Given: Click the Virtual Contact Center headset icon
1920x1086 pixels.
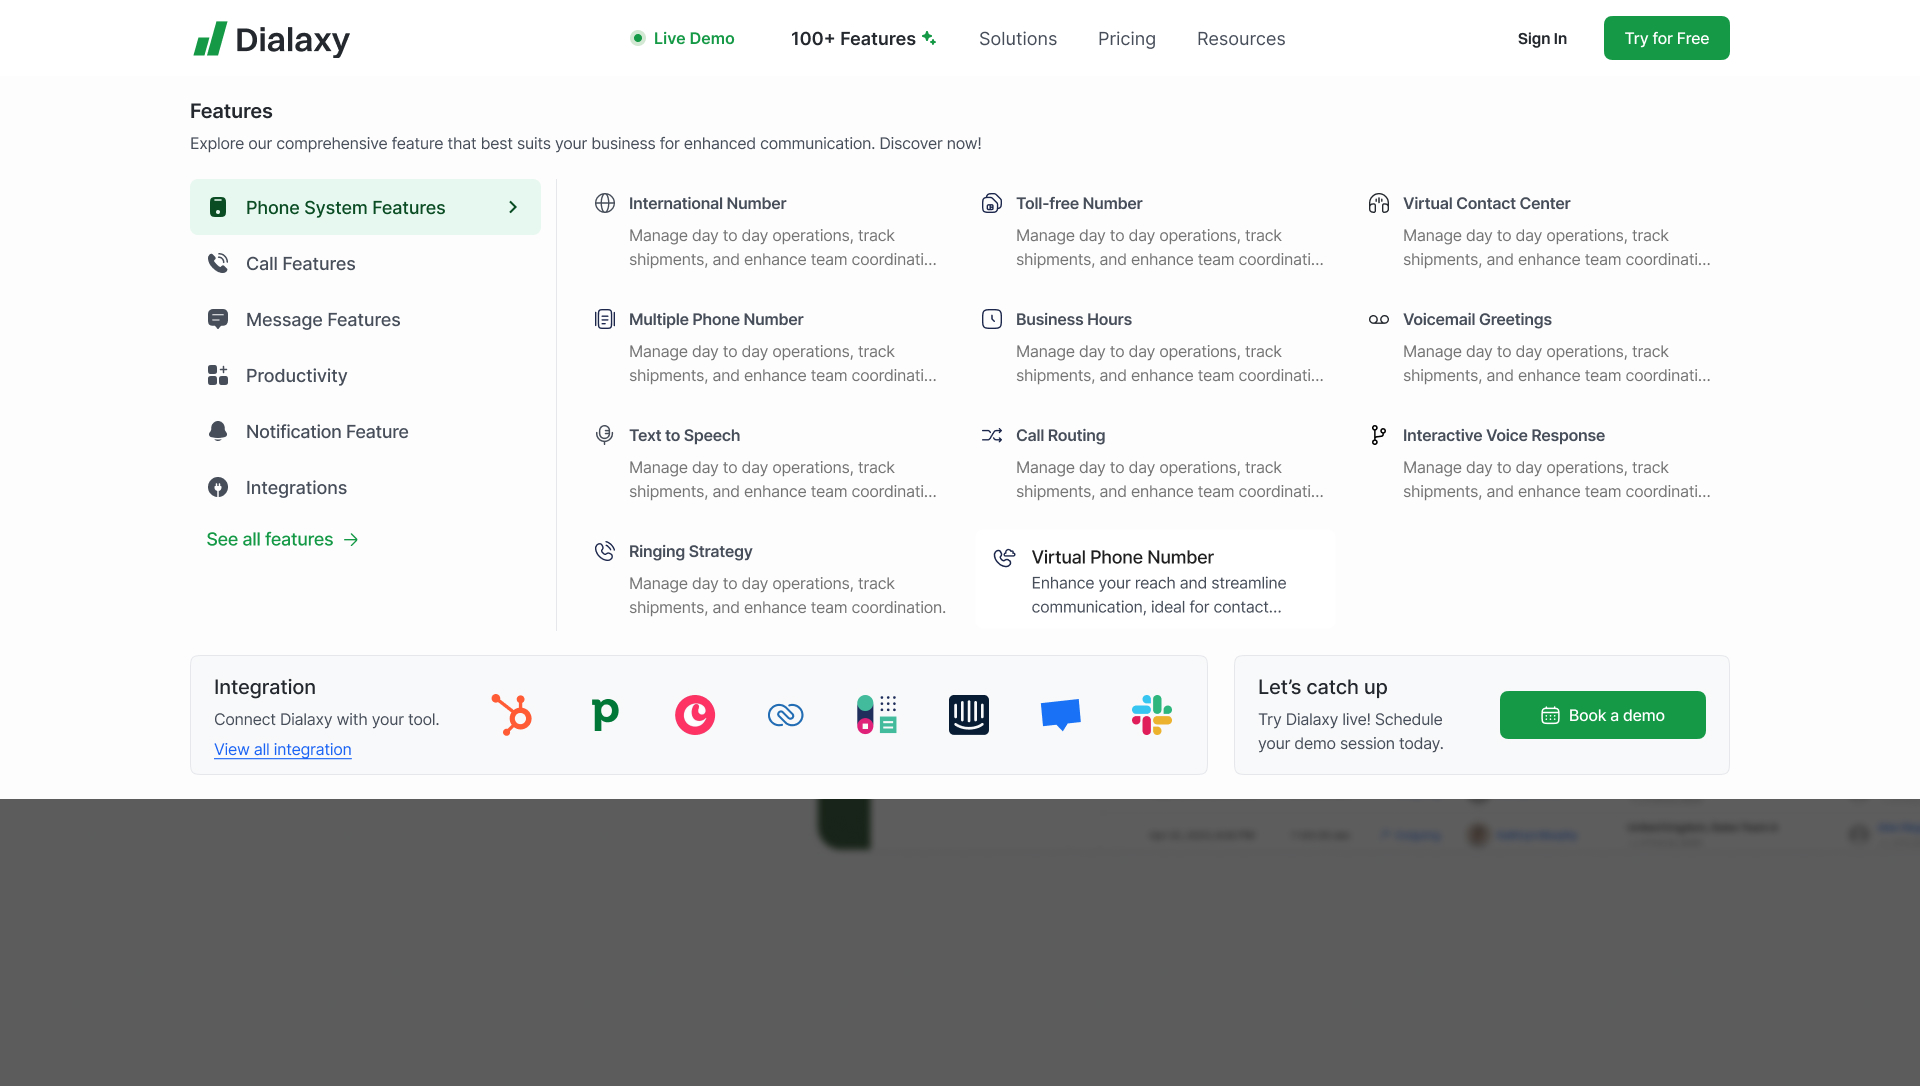Looking at the screenshot, I should pos(1379,203).
